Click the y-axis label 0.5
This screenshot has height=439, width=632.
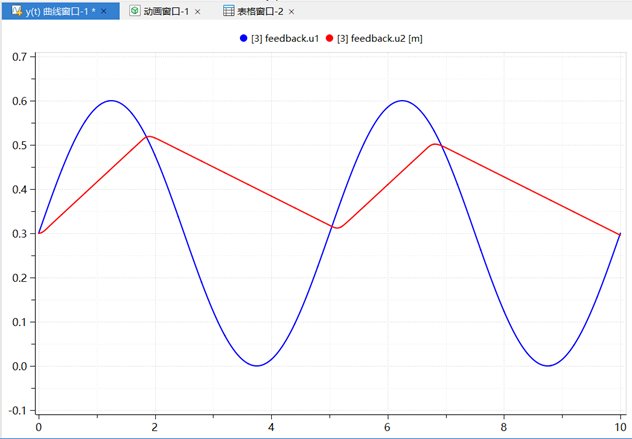[19, 145]
